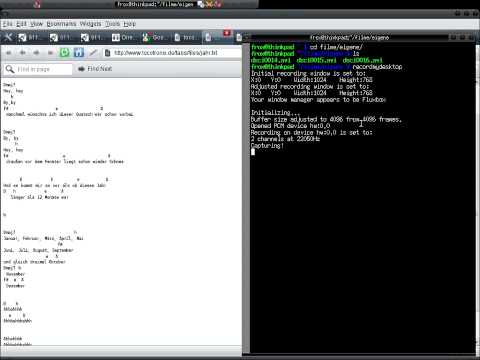480x360 pixels.
Task: Click the terminal window's left scrollbar
Action: pyautogui.click(x=247, y=197)
